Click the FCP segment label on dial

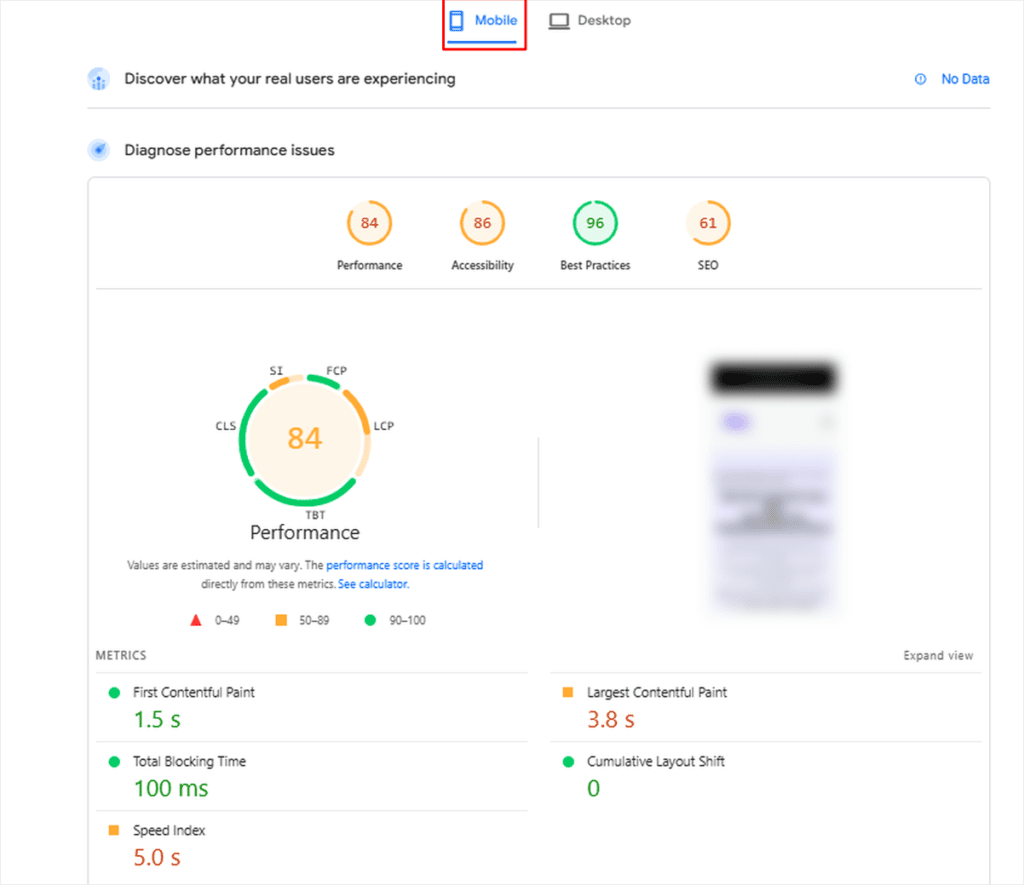(336, 370)
